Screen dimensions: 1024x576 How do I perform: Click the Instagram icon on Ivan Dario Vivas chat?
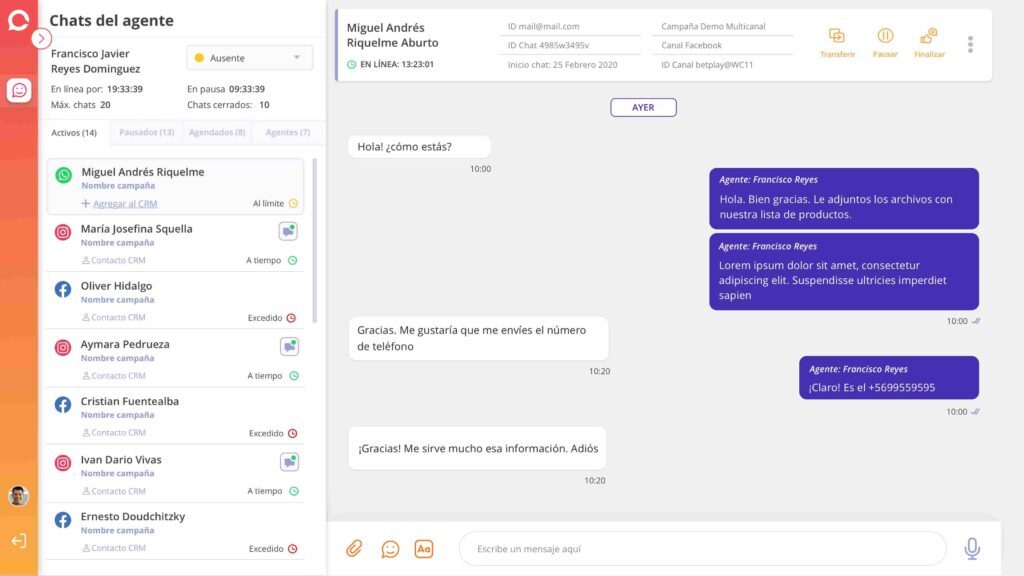[62, 462]
